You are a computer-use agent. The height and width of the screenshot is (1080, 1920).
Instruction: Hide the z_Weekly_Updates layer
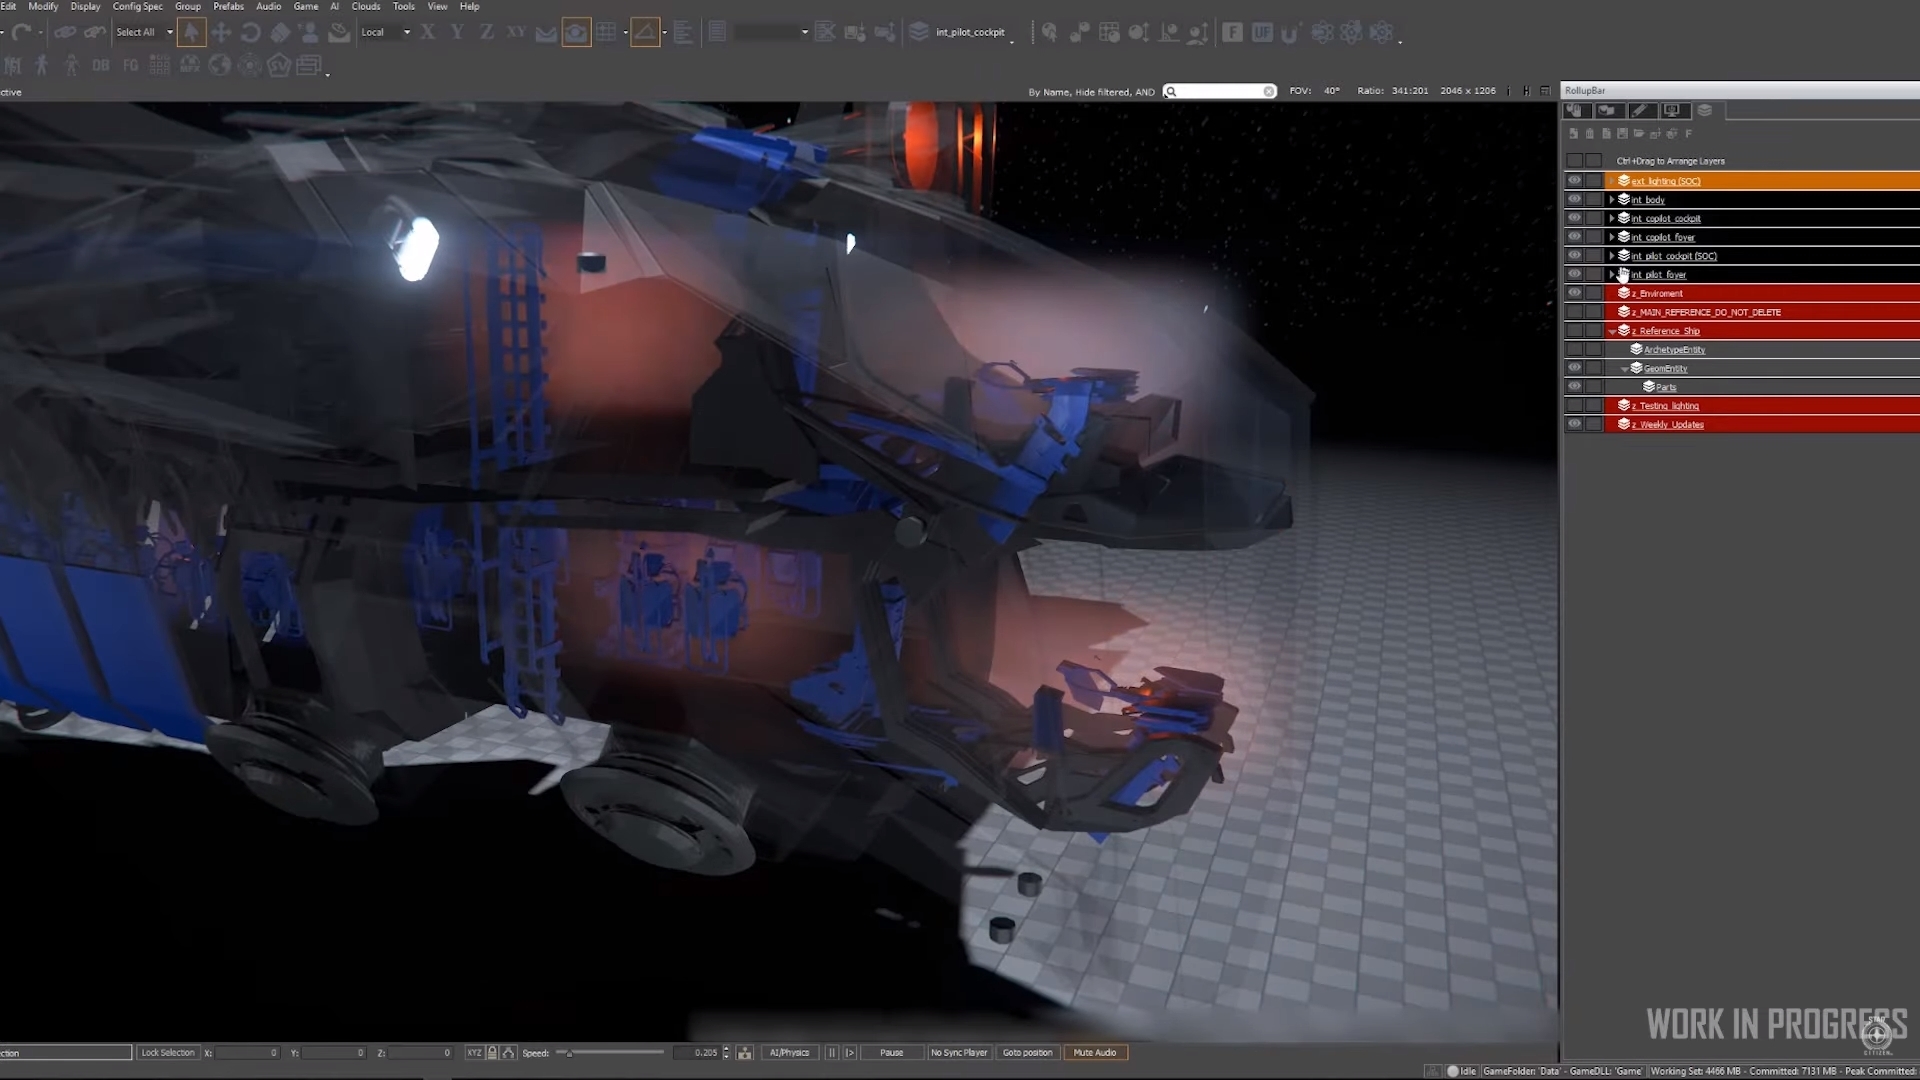1575,424
